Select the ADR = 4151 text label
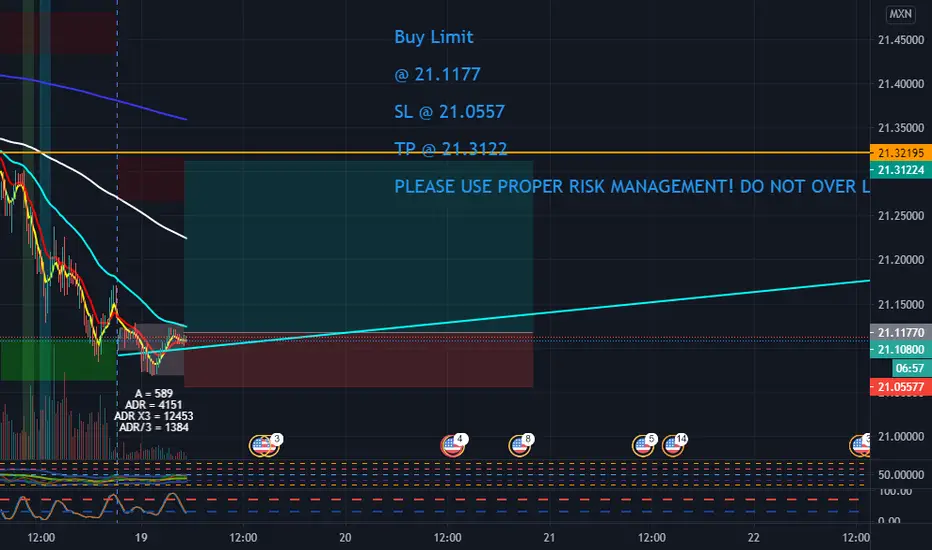The width and height of the screenshot is (932, 550). click(153, 405)
